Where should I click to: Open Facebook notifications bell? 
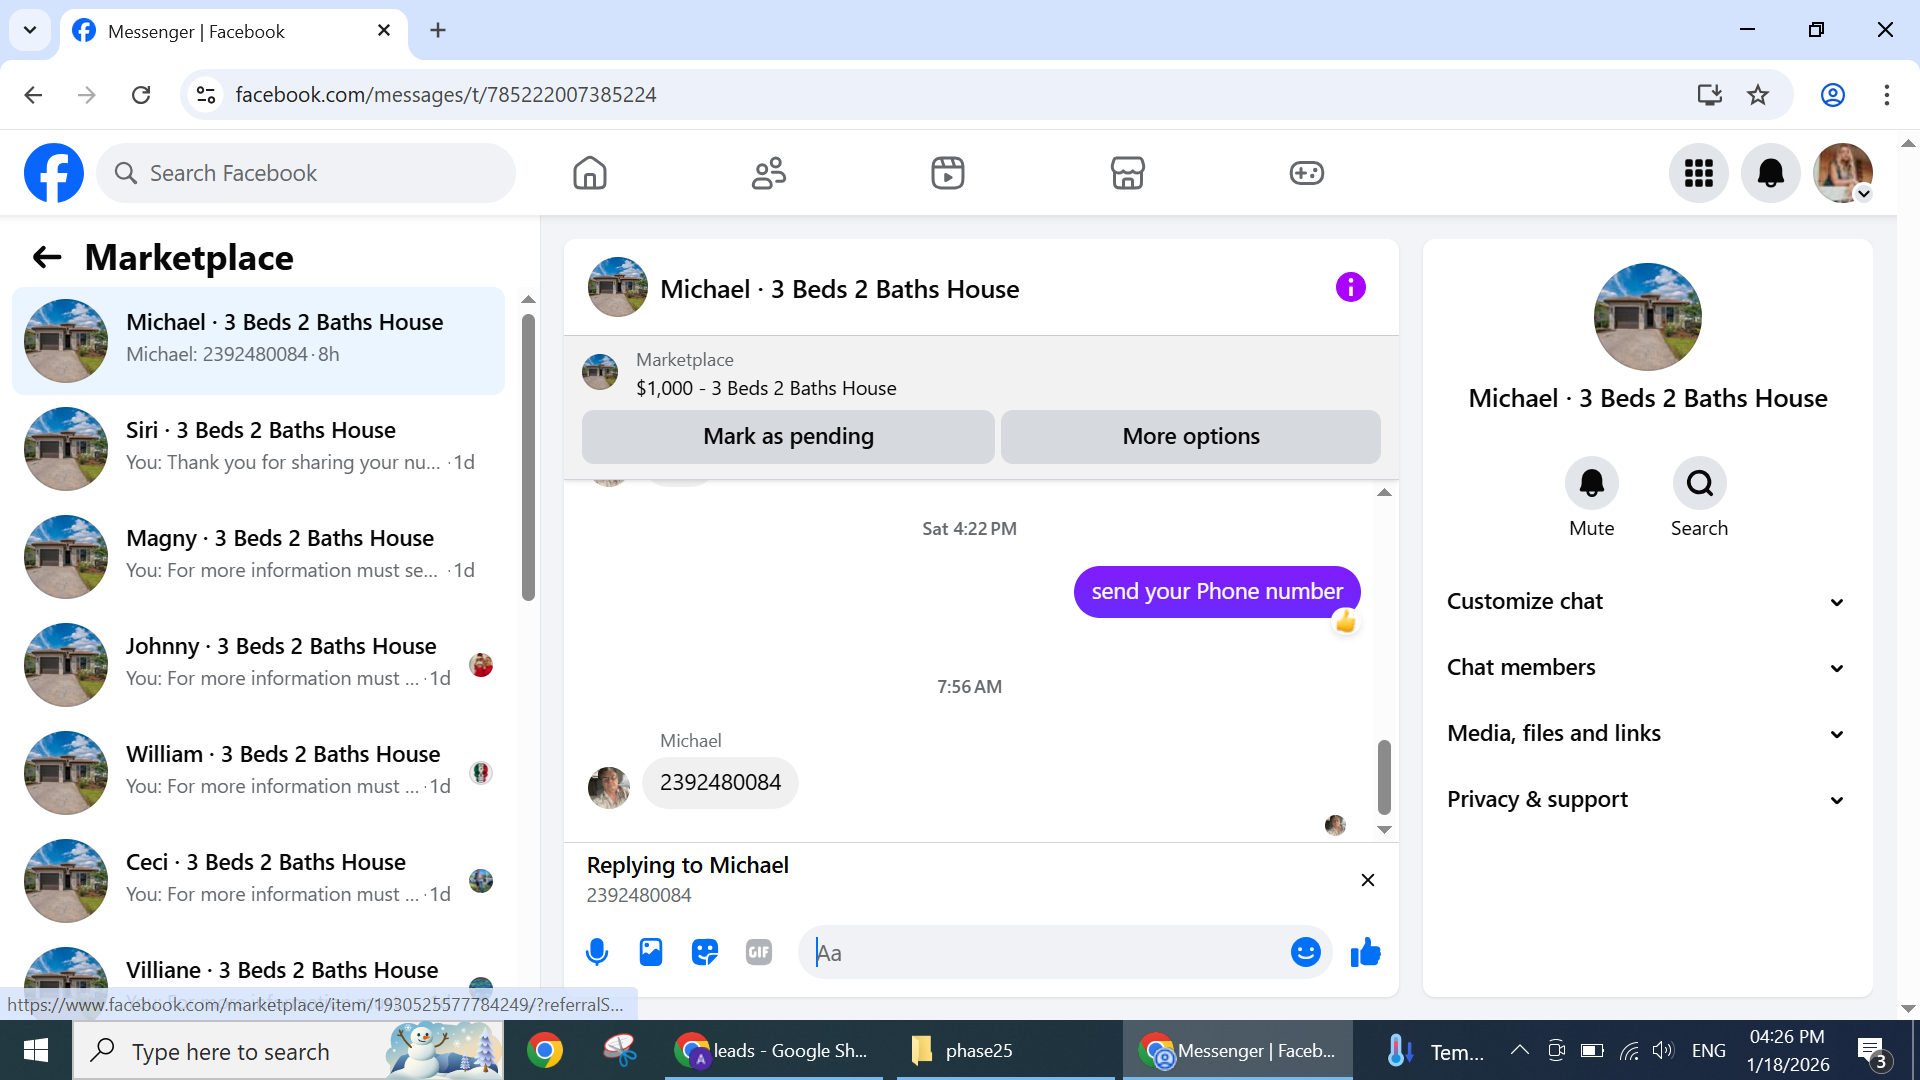coord(1770,173)
